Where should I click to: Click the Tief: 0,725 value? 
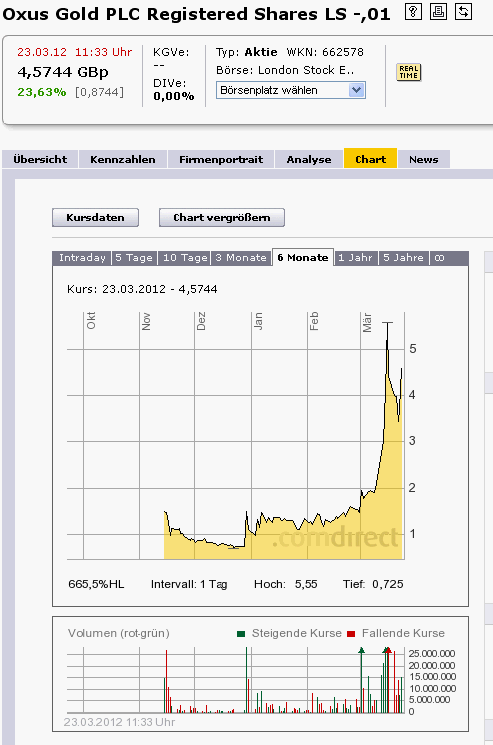373,584
